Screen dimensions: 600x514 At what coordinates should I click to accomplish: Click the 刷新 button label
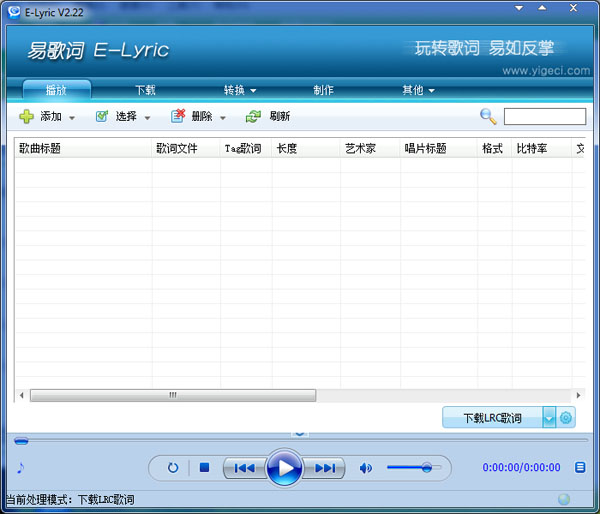pyautogui.click(x=280, y=116)
